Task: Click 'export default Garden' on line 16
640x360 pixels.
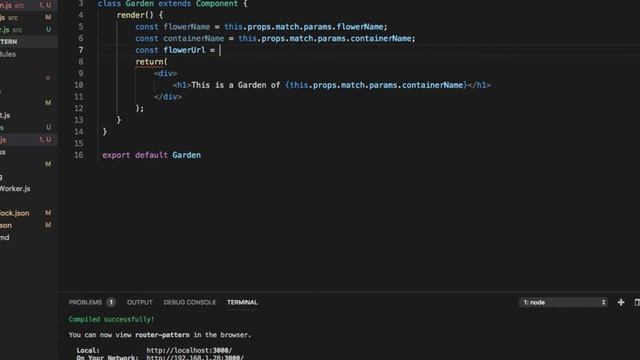Action: click(x=151, y=155)
